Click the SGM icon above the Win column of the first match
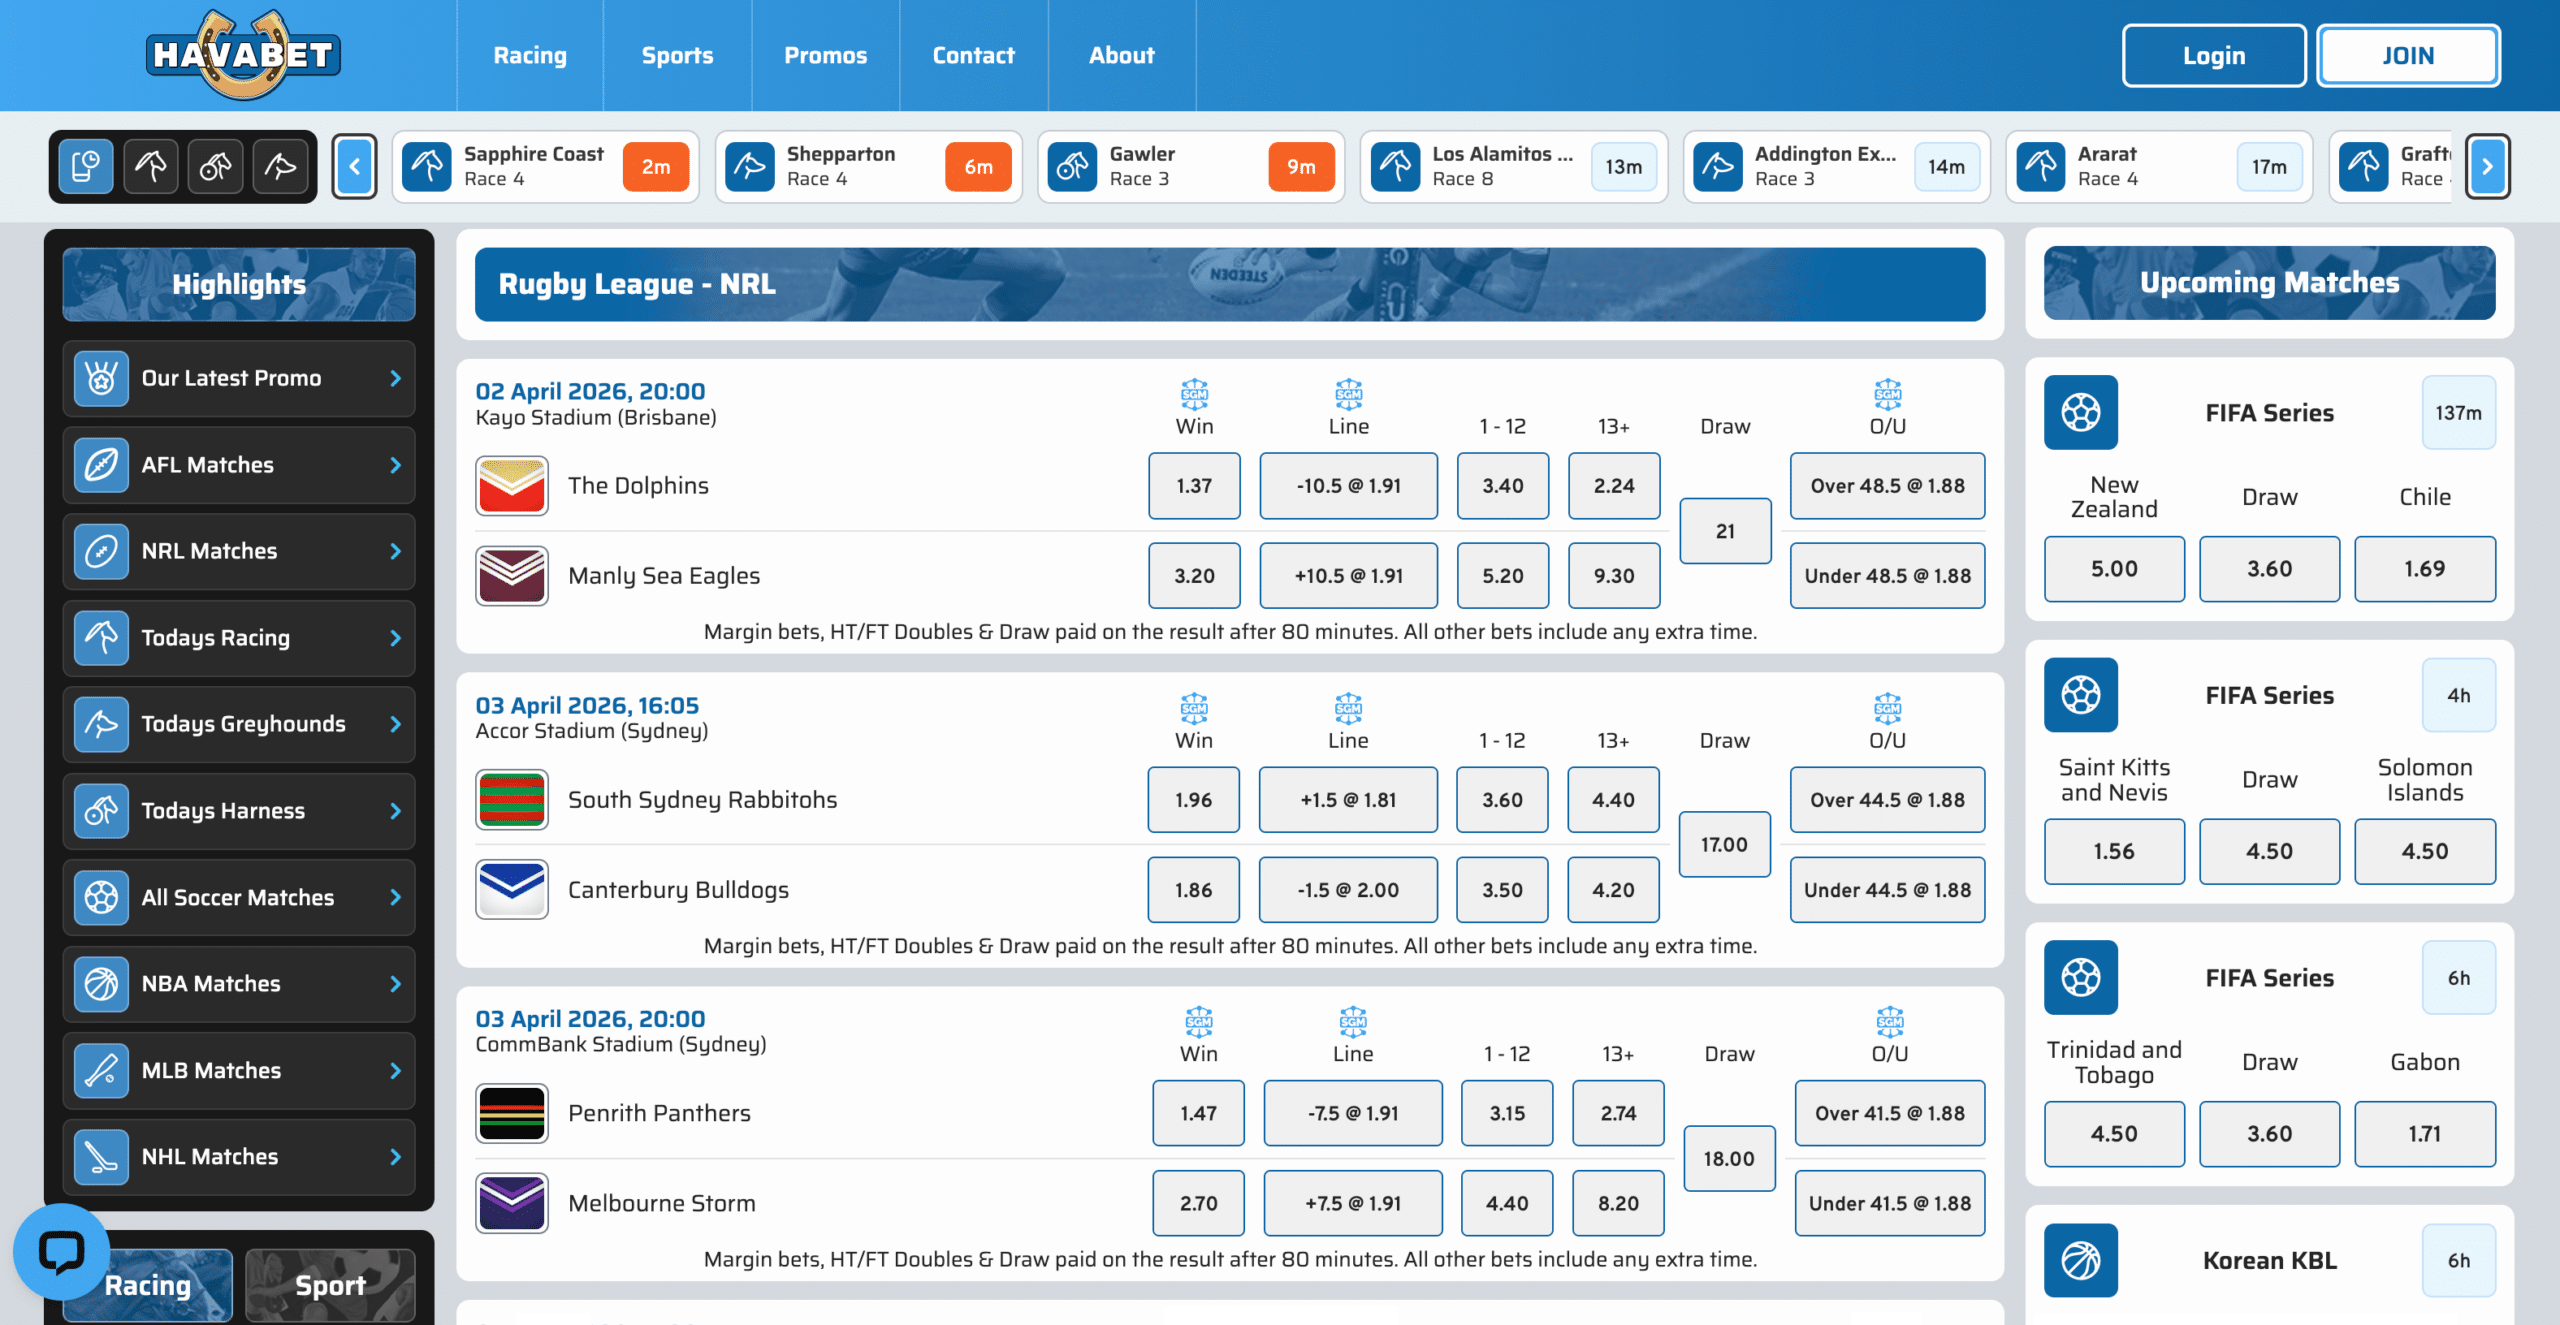The image size is (2560, 1325). point(1194,394)
